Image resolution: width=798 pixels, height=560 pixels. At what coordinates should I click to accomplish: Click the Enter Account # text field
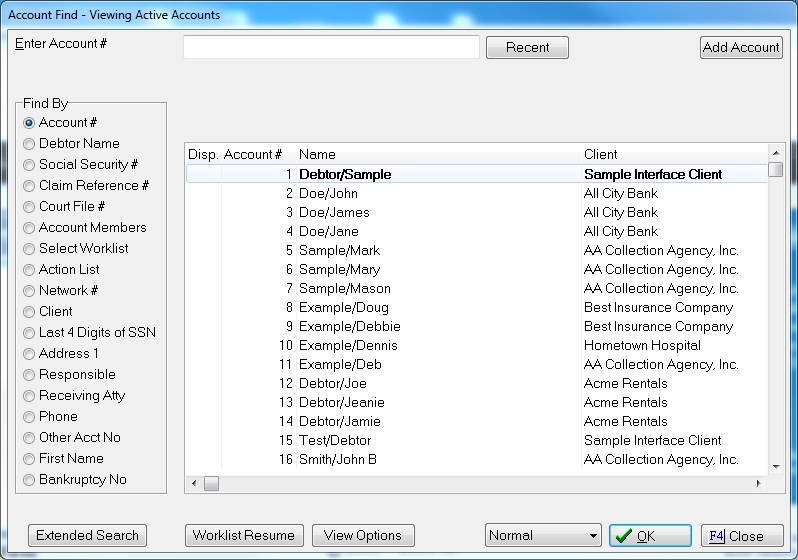tap(331, 48)
